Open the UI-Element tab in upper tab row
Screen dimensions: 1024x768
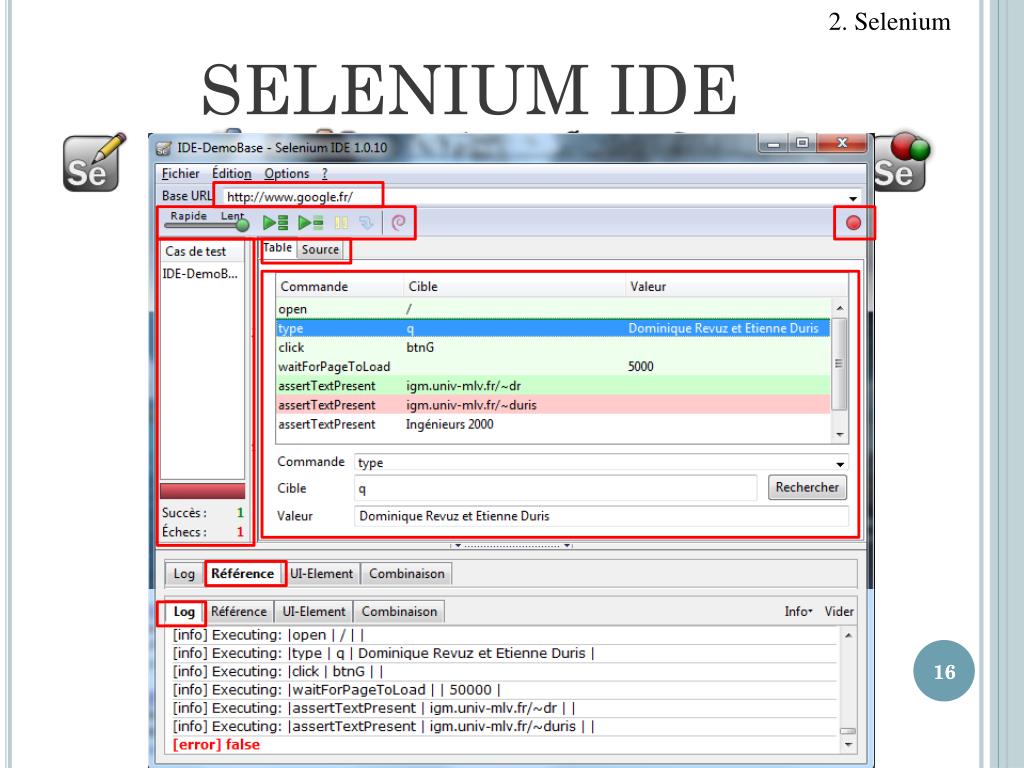click(321, 573)
